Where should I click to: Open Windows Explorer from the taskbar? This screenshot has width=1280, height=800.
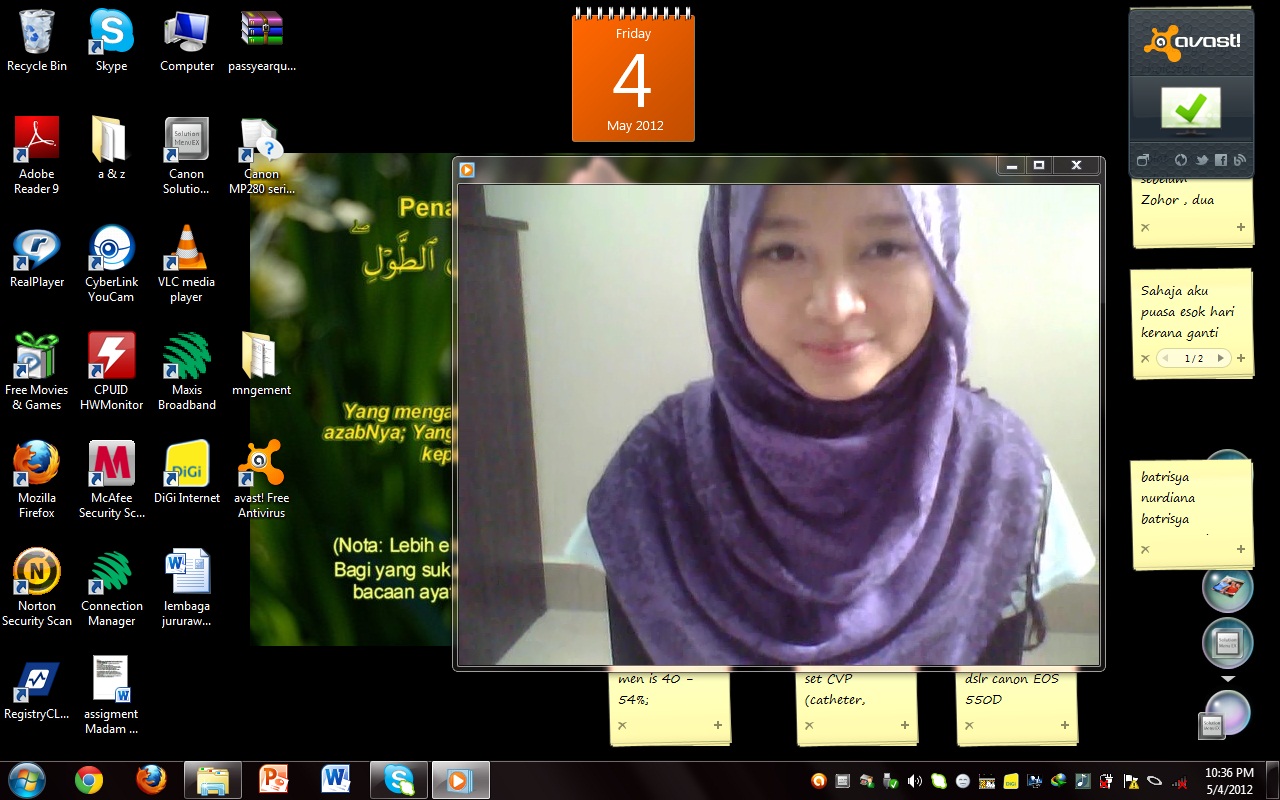click(x=213, y=780)
